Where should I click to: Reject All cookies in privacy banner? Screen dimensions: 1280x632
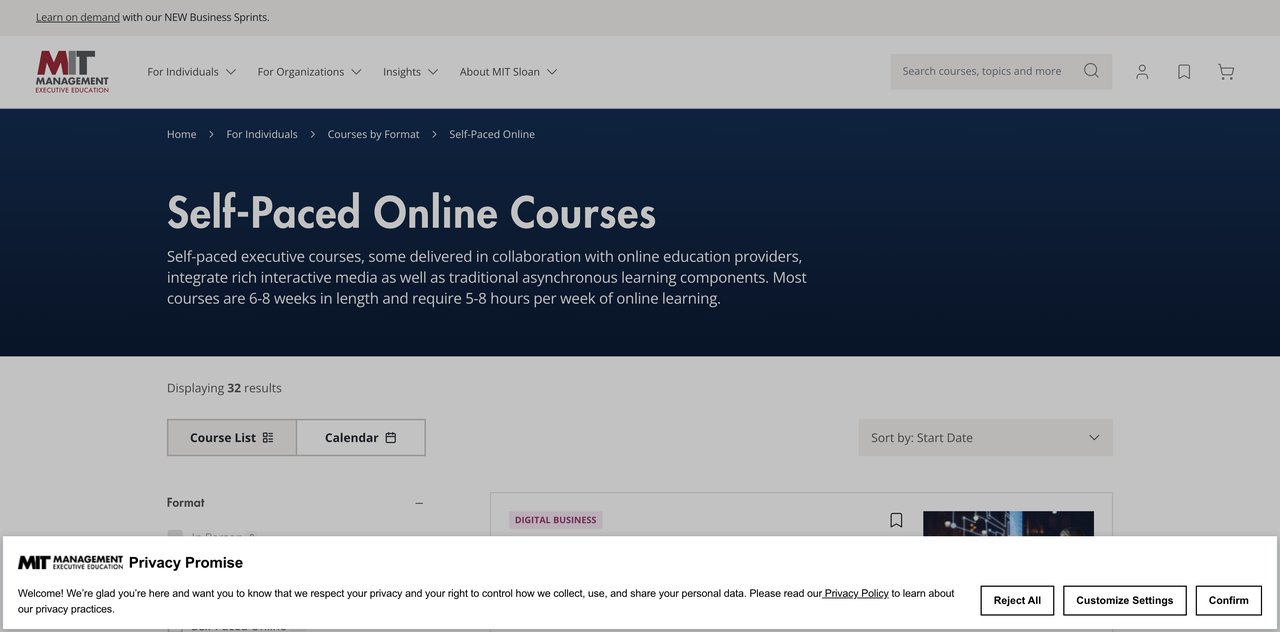[x=1017, y=600]
